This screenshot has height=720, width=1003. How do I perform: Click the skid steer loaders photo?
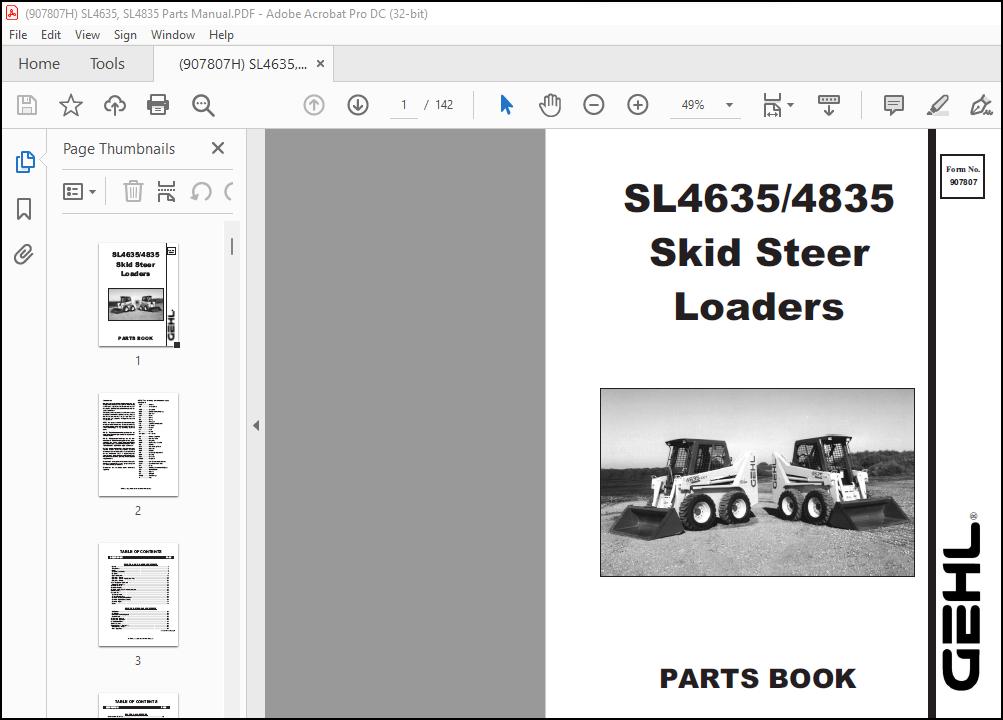click(757, 482)
